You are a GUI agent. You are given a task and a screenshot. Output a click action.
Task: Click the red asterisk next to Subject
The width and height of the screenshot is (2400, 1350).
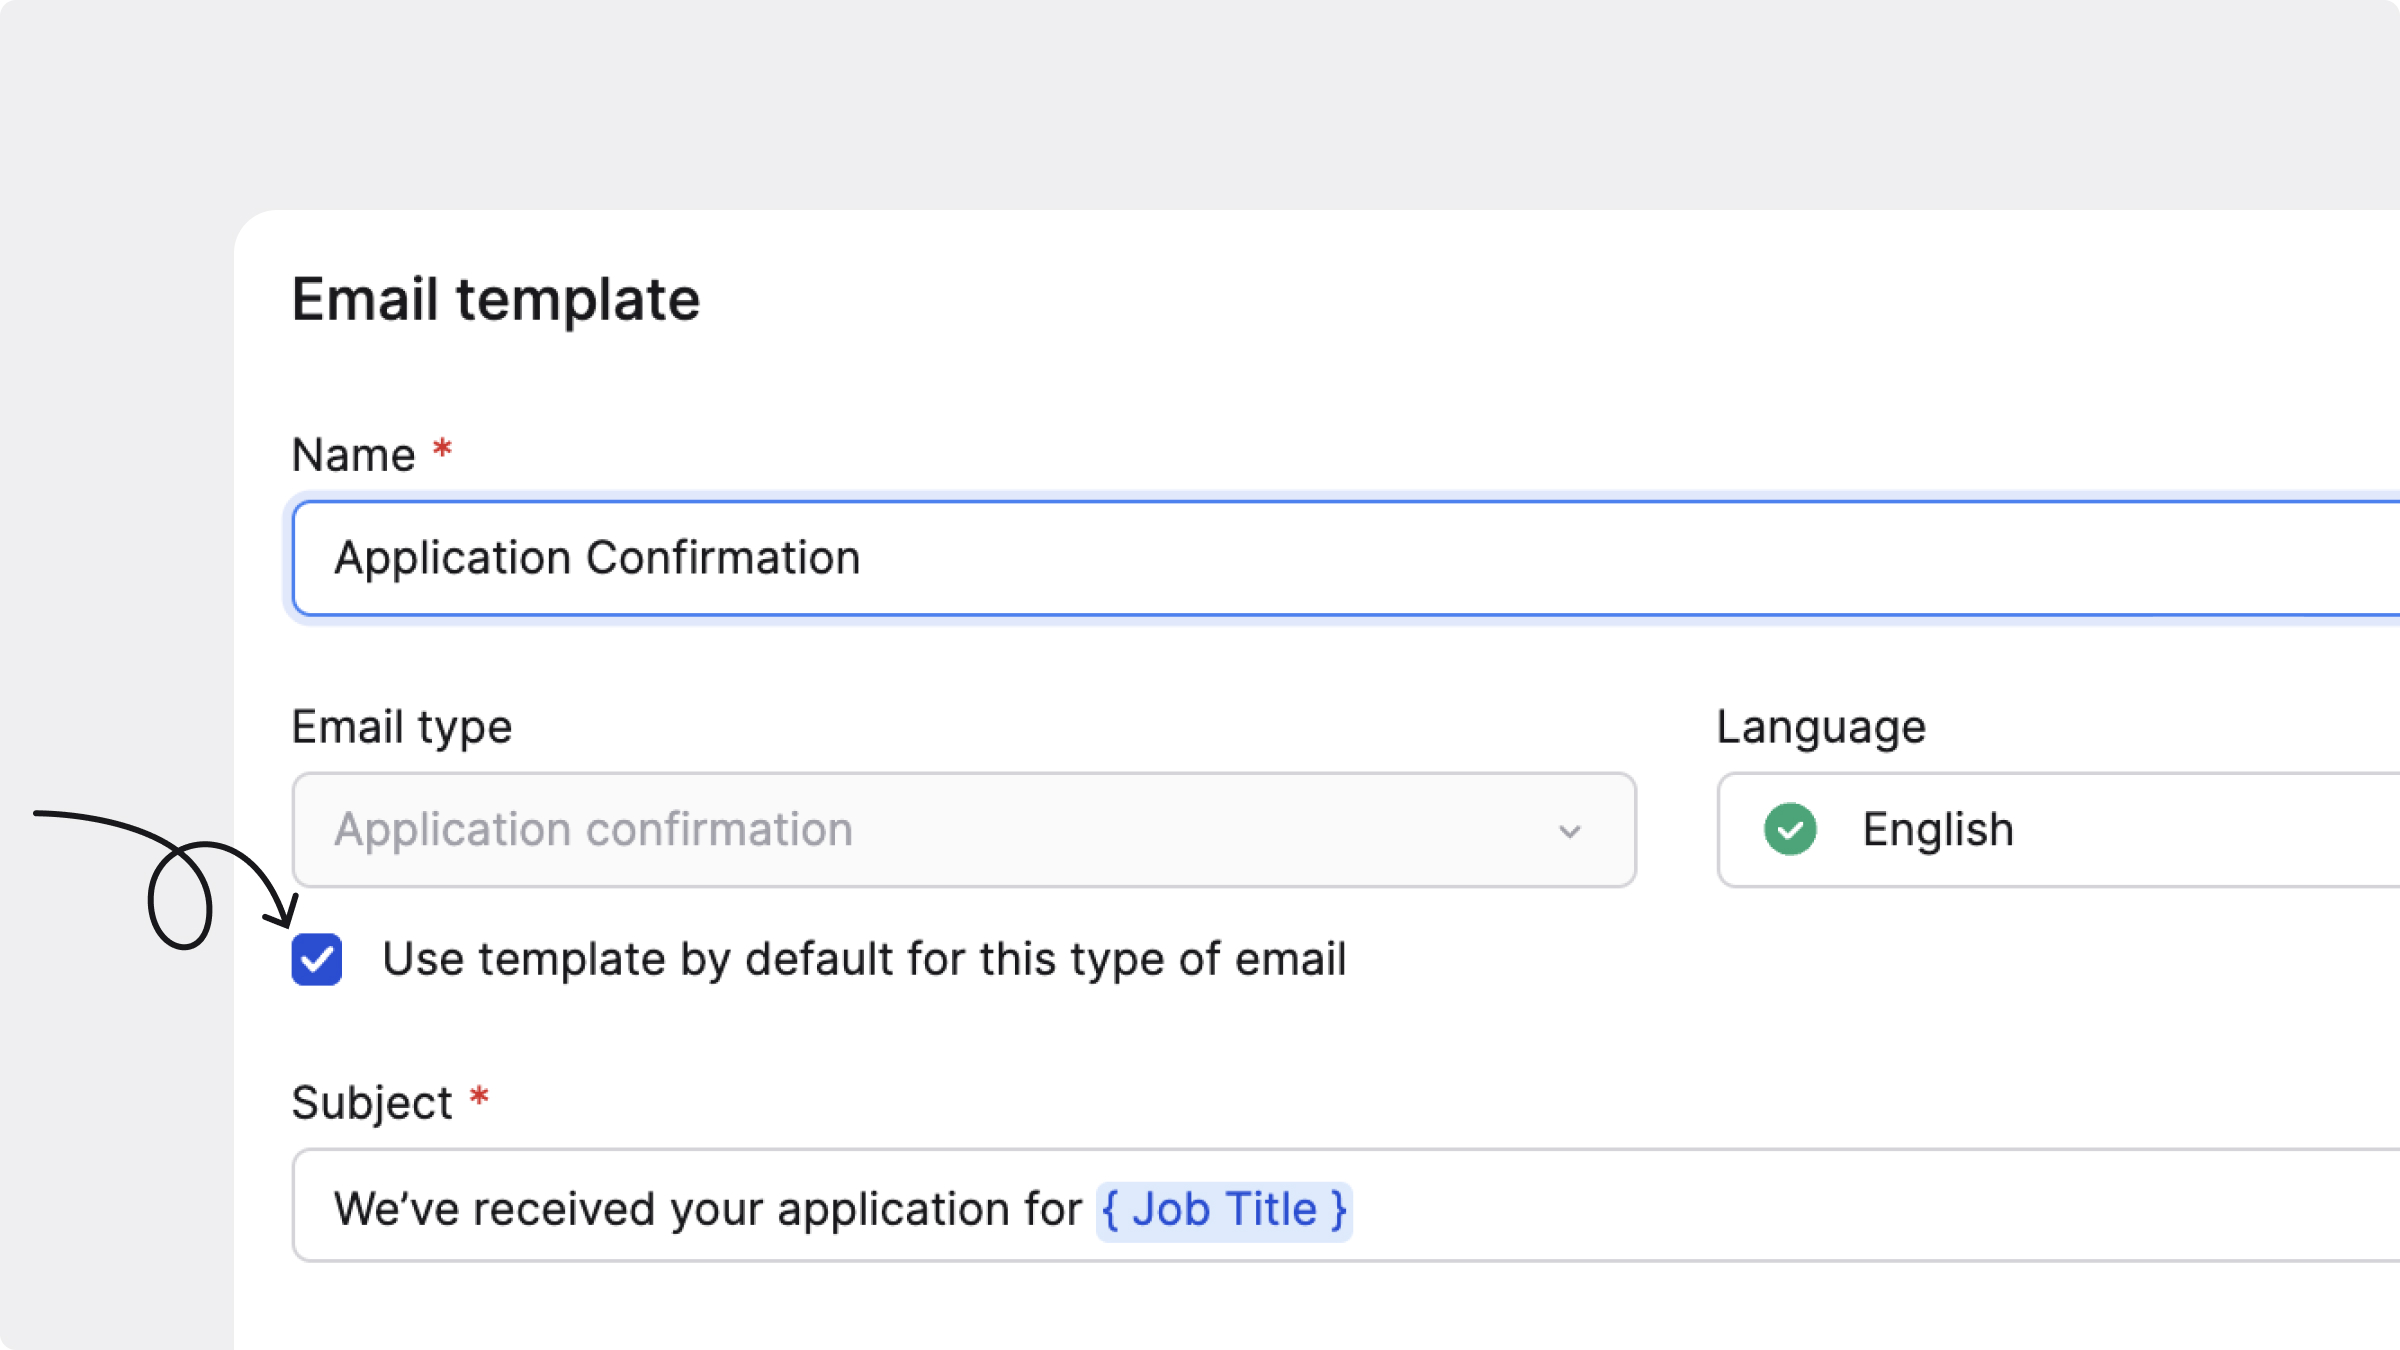pyautogui.click(x=479, y=1097)
